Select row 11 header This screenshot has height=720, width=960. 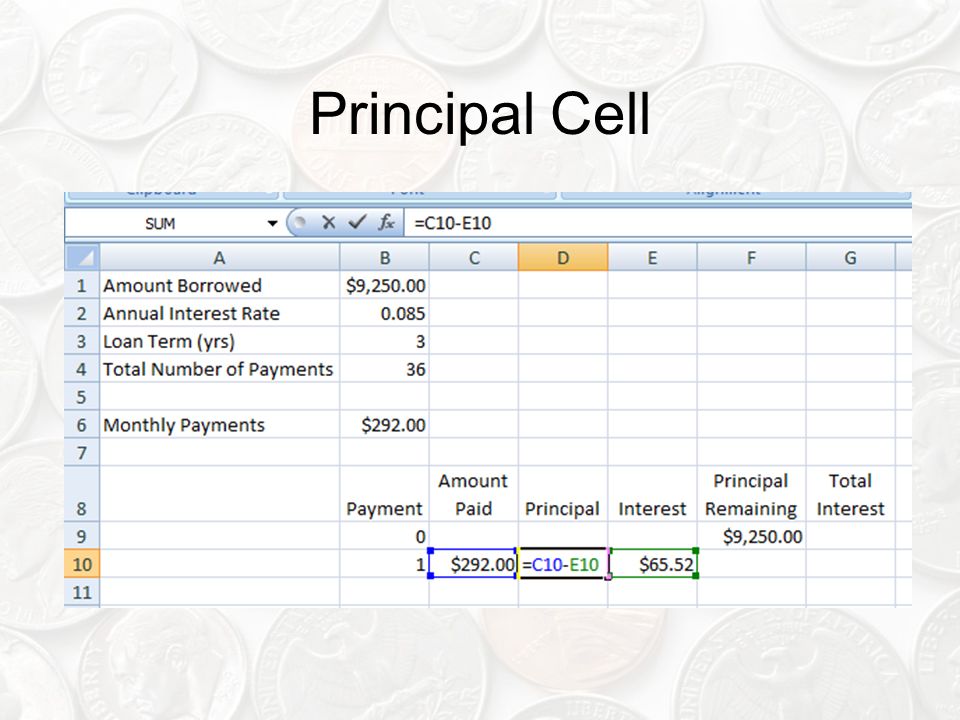pos(82,592)
